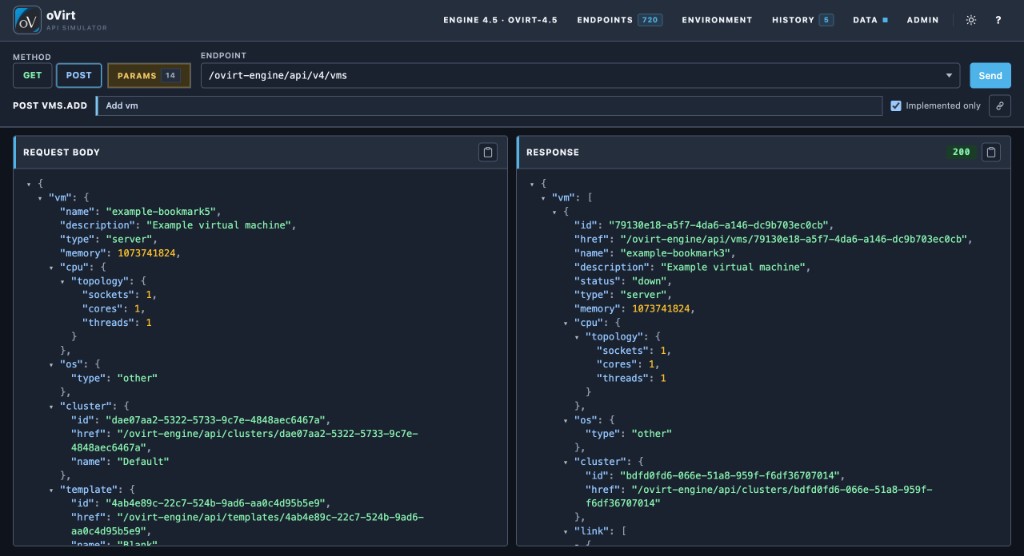Collapse the request "topology" node
The width and height of the screenshot is (1024, 556).
[62, 282]
